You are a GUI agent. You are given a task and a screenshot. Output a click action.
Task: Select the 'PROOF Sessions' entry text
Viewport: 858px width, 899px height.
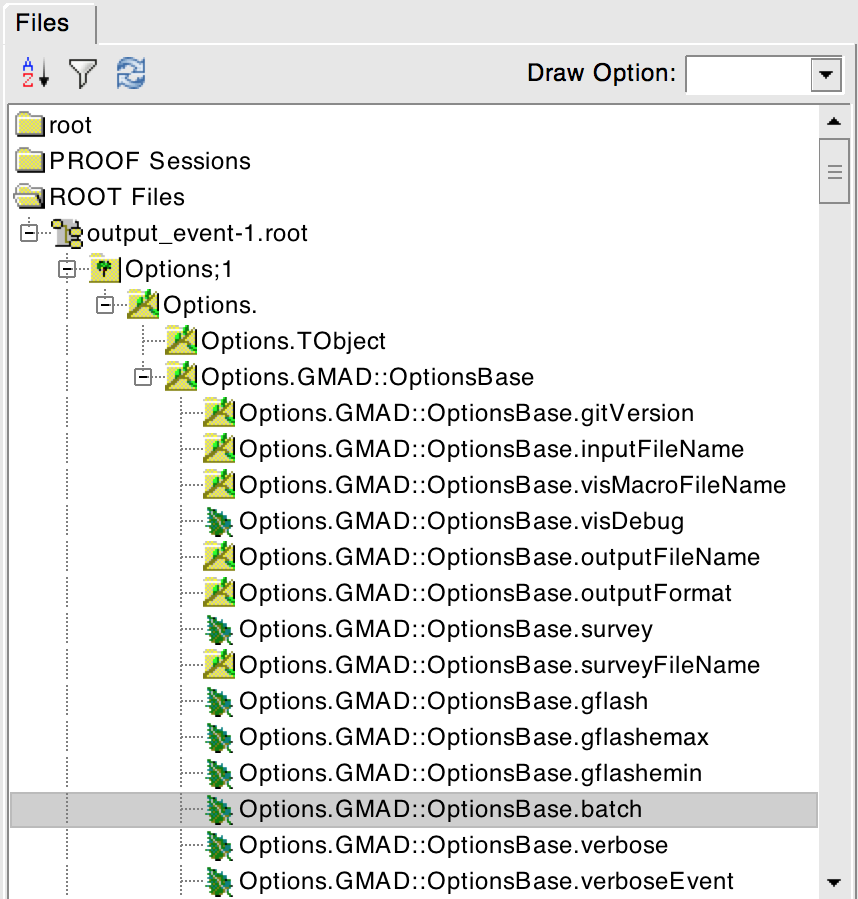(150, 161)
